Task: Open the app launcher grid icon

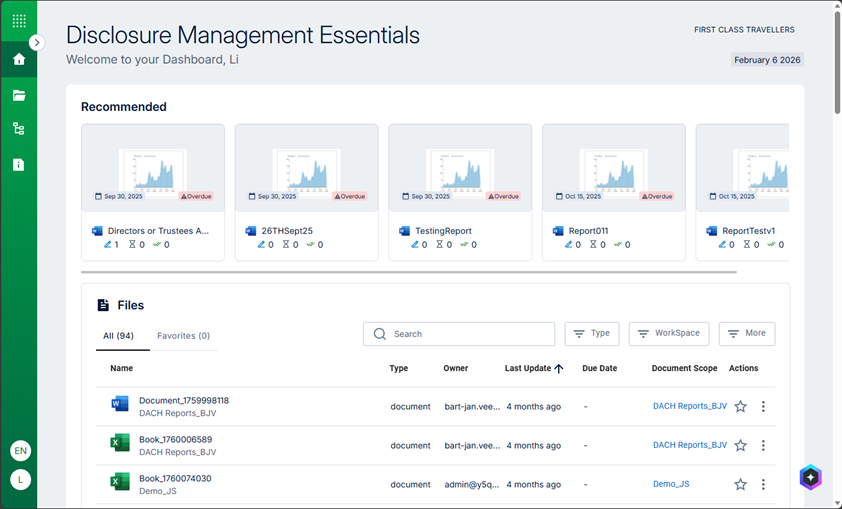Action: pos(19,21)
